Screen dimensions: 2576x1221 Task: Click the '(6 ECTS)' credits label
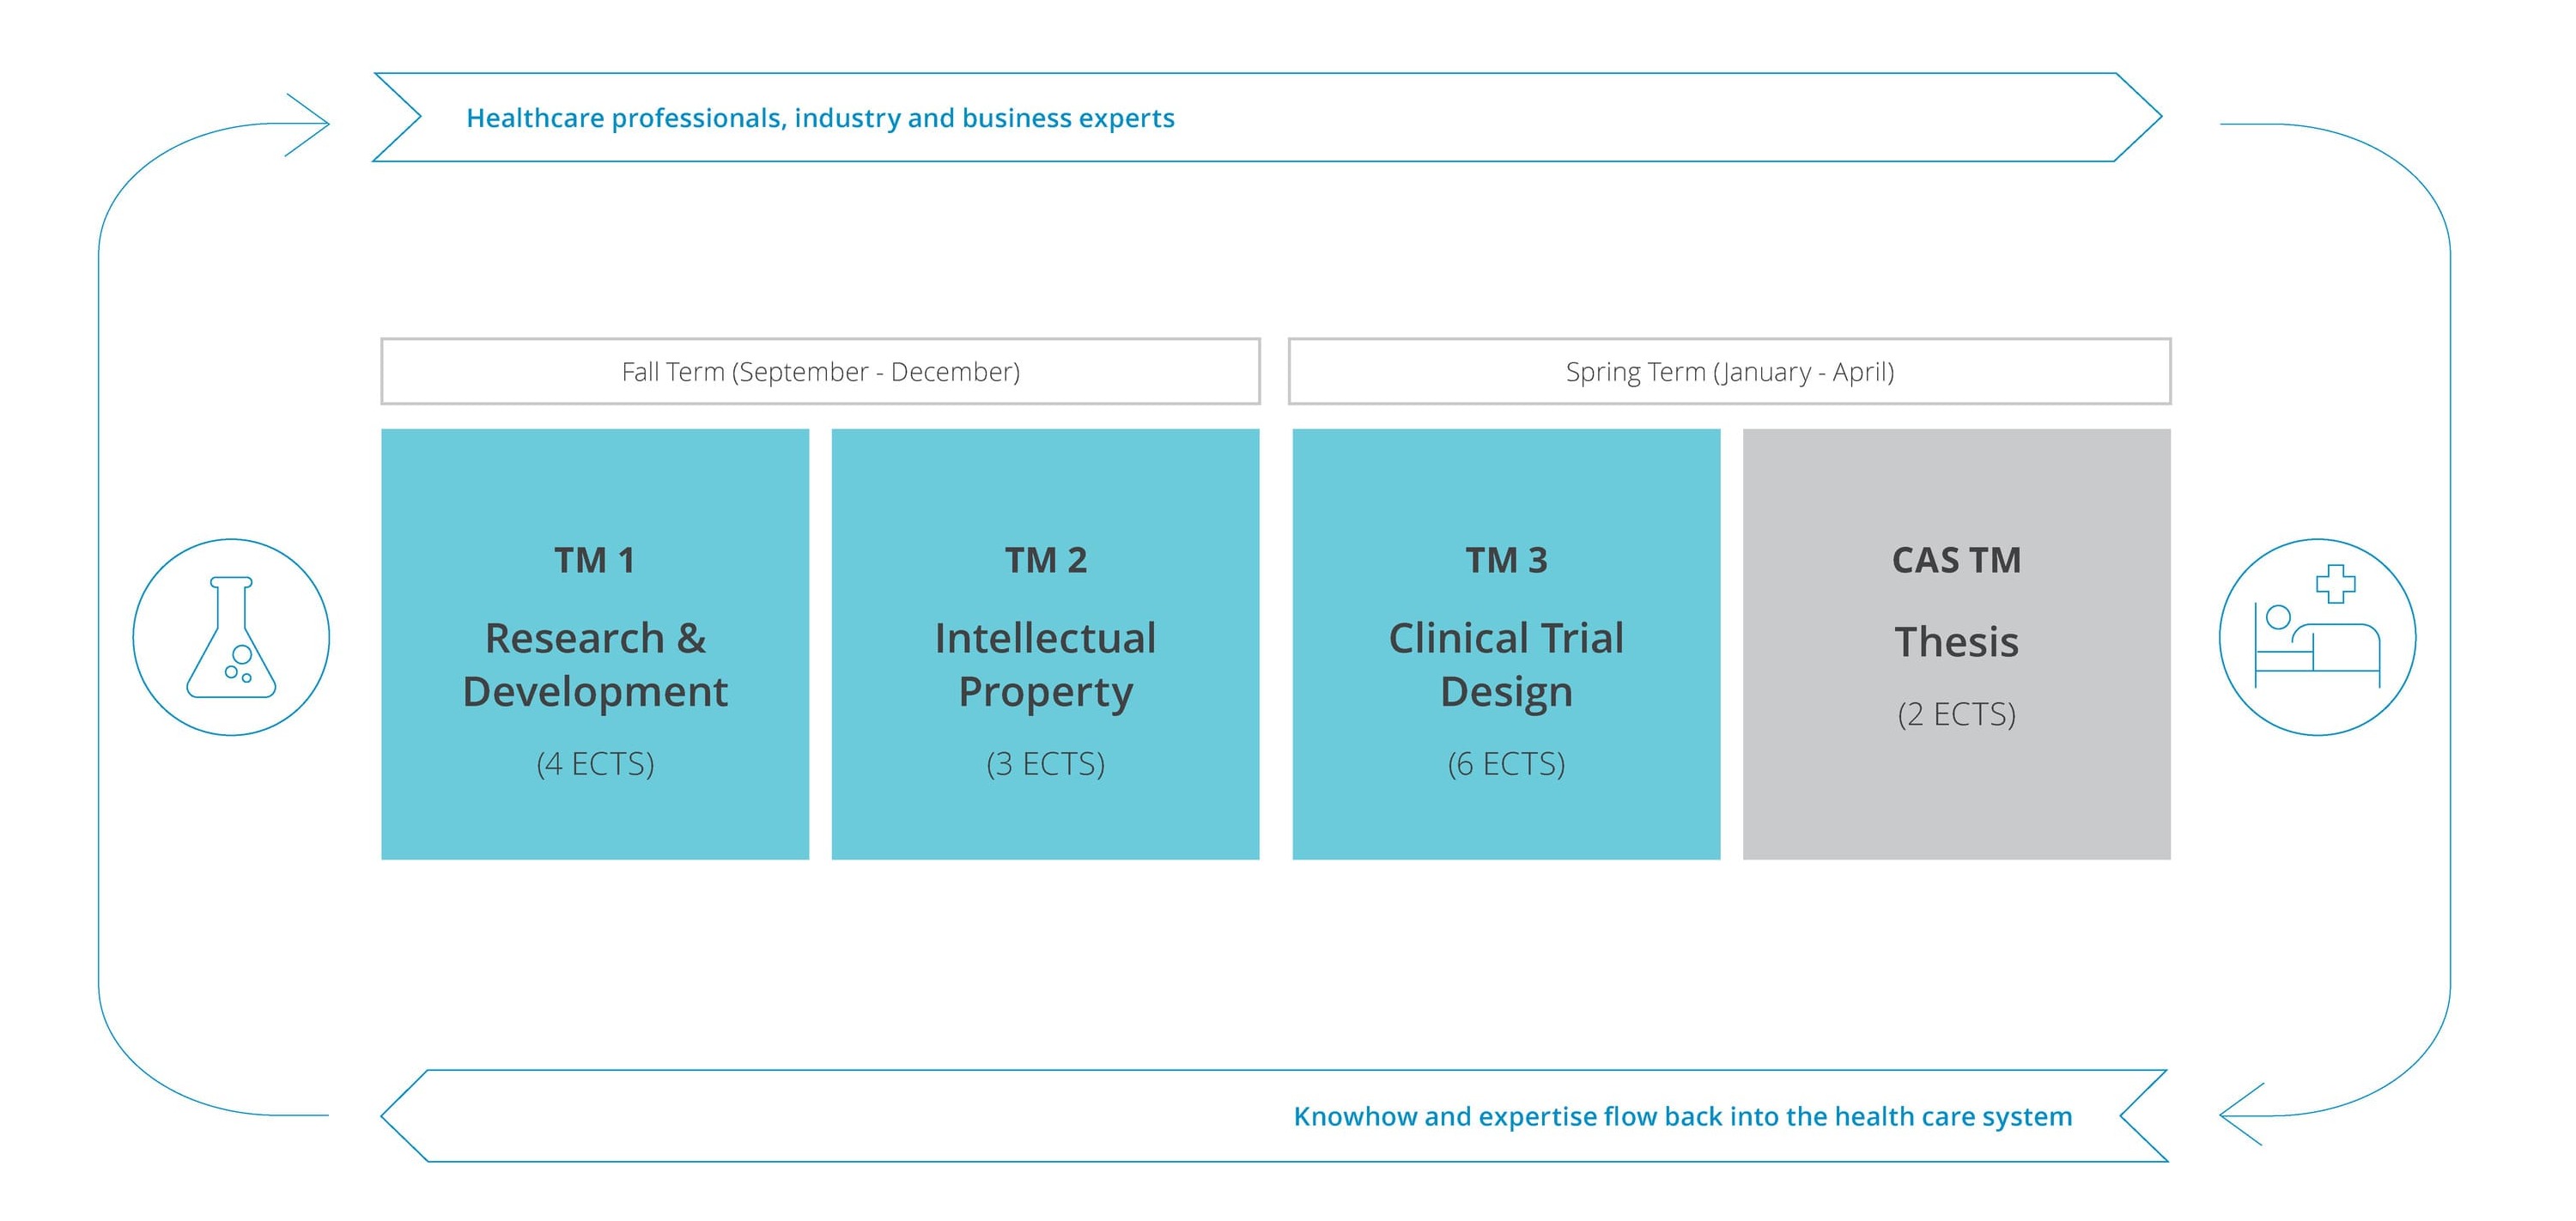[1506, 764]
